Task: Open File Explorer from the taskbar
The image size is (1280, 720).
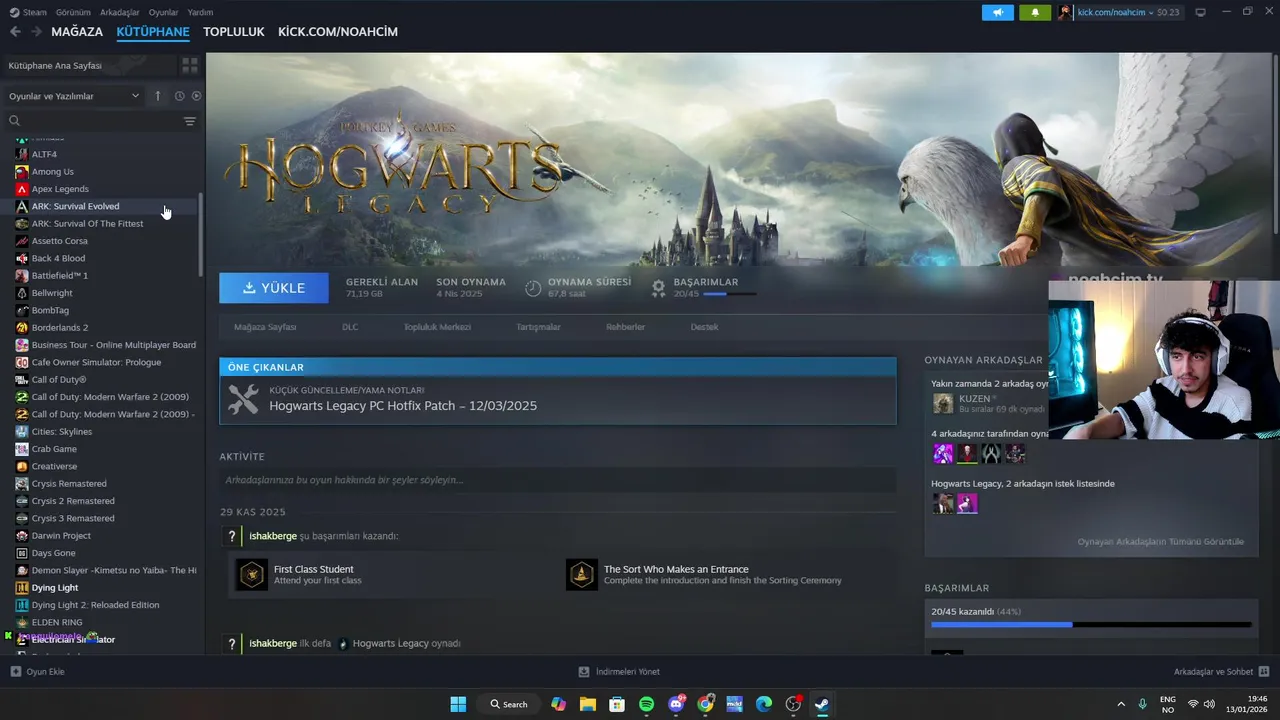Action: (x=587, y=704)
